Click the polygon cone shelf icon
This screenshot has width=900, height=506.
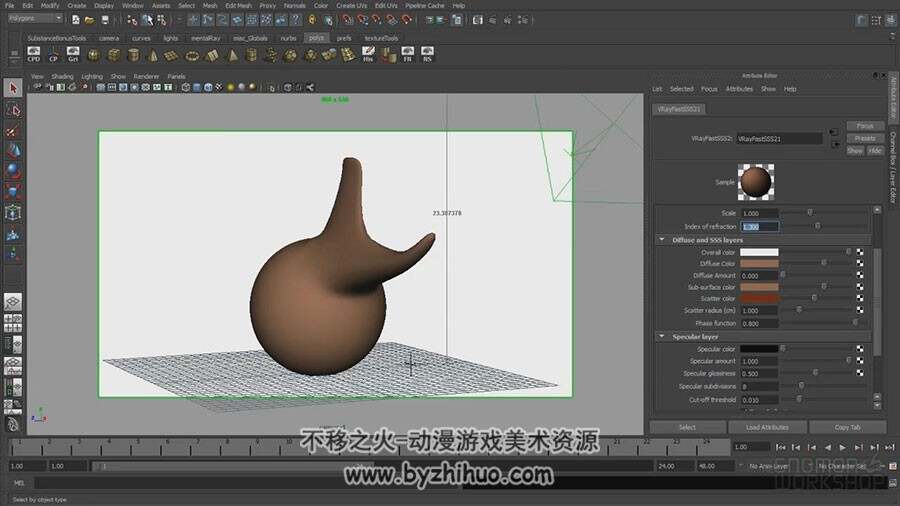[x=153, y=56]
